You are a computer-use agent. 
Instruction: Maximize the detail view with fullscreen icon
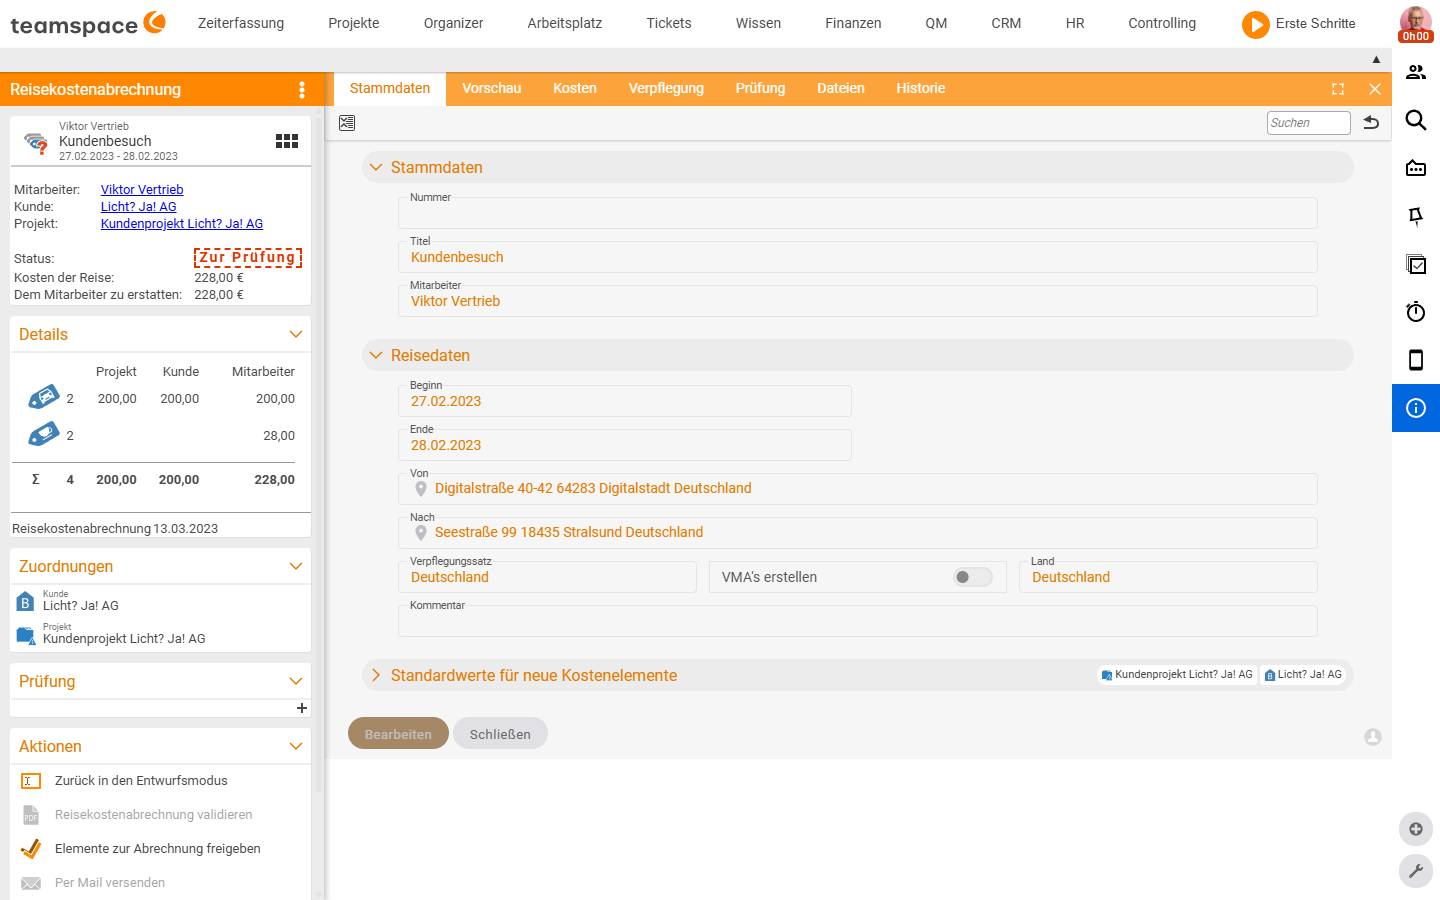[1338, 89]
